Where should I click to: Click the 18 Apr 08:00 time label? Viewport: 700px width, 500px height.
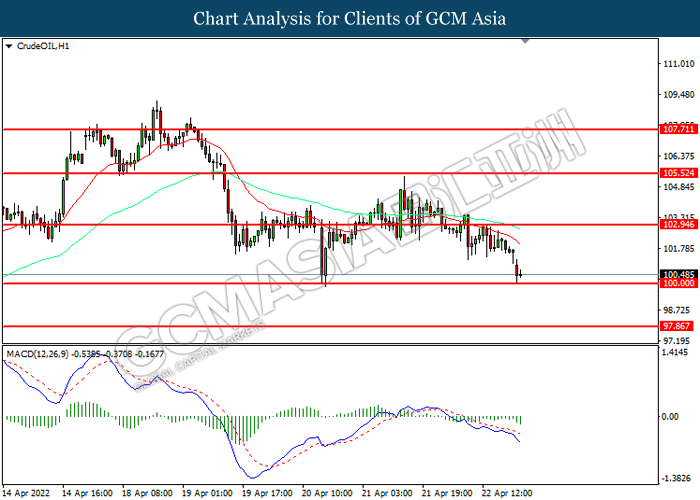click(147, 493)
